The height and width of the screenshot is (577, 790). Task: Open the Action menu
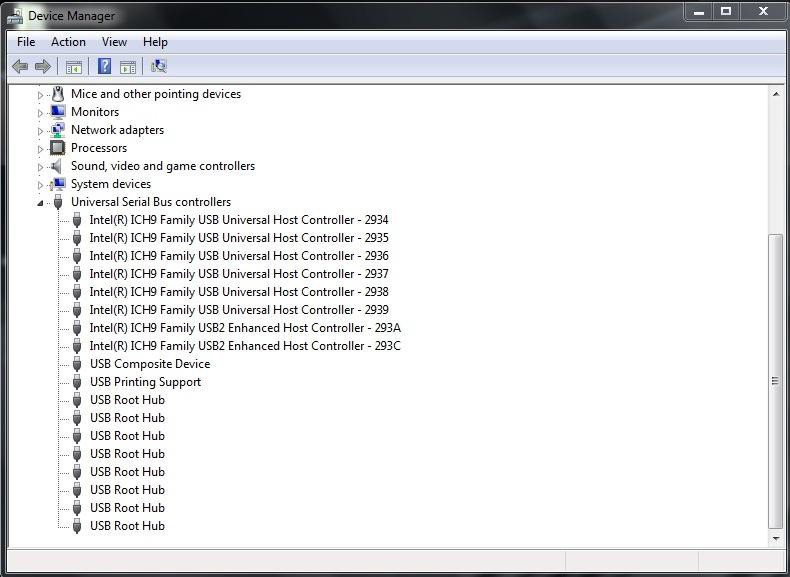tap(68, 42)
